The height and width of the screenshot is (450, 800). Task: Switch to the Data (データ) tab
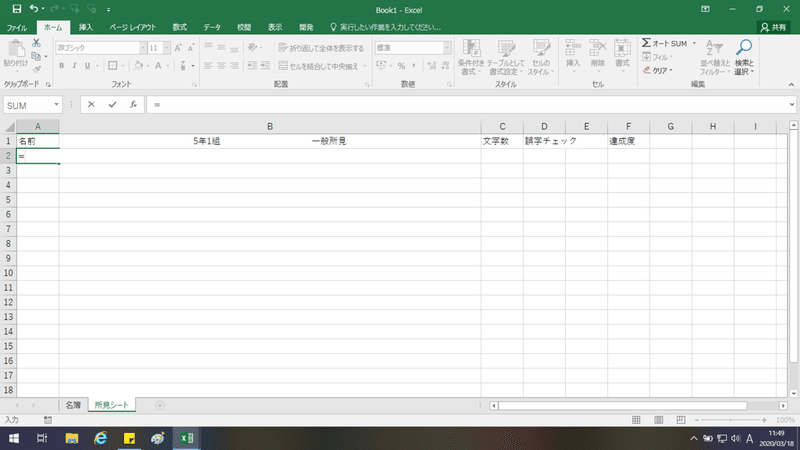click(x=212, y=27)
